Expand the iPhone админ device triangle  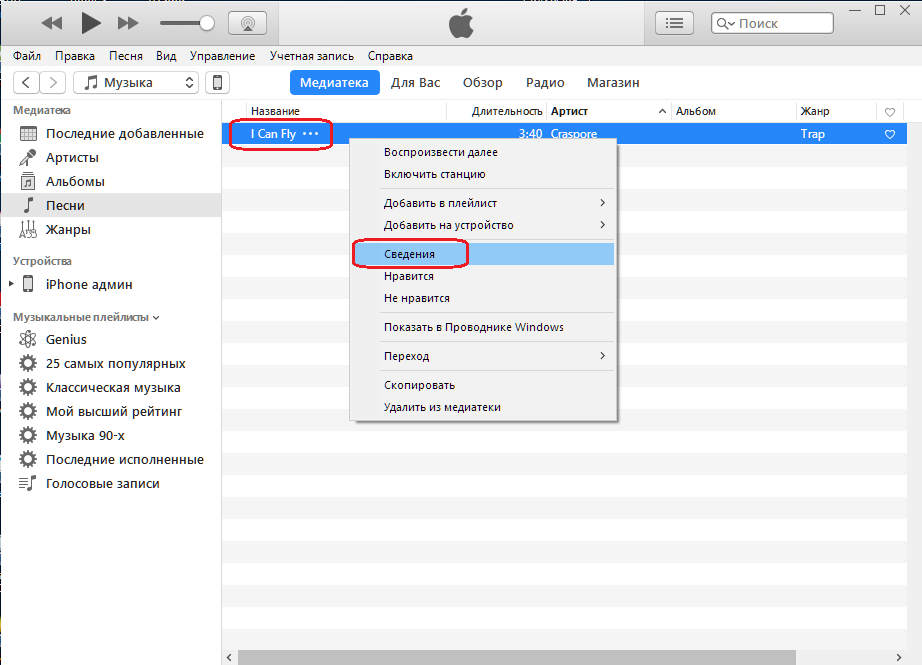coord(11,284)
